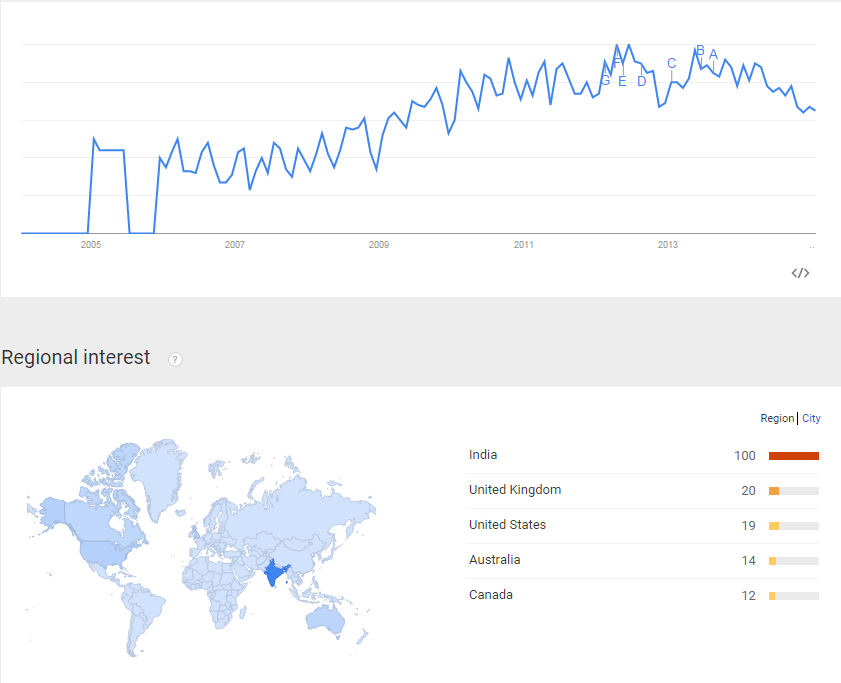841x683 pixels.
Task: Switch to the City view tab
Action: (811, 418)
